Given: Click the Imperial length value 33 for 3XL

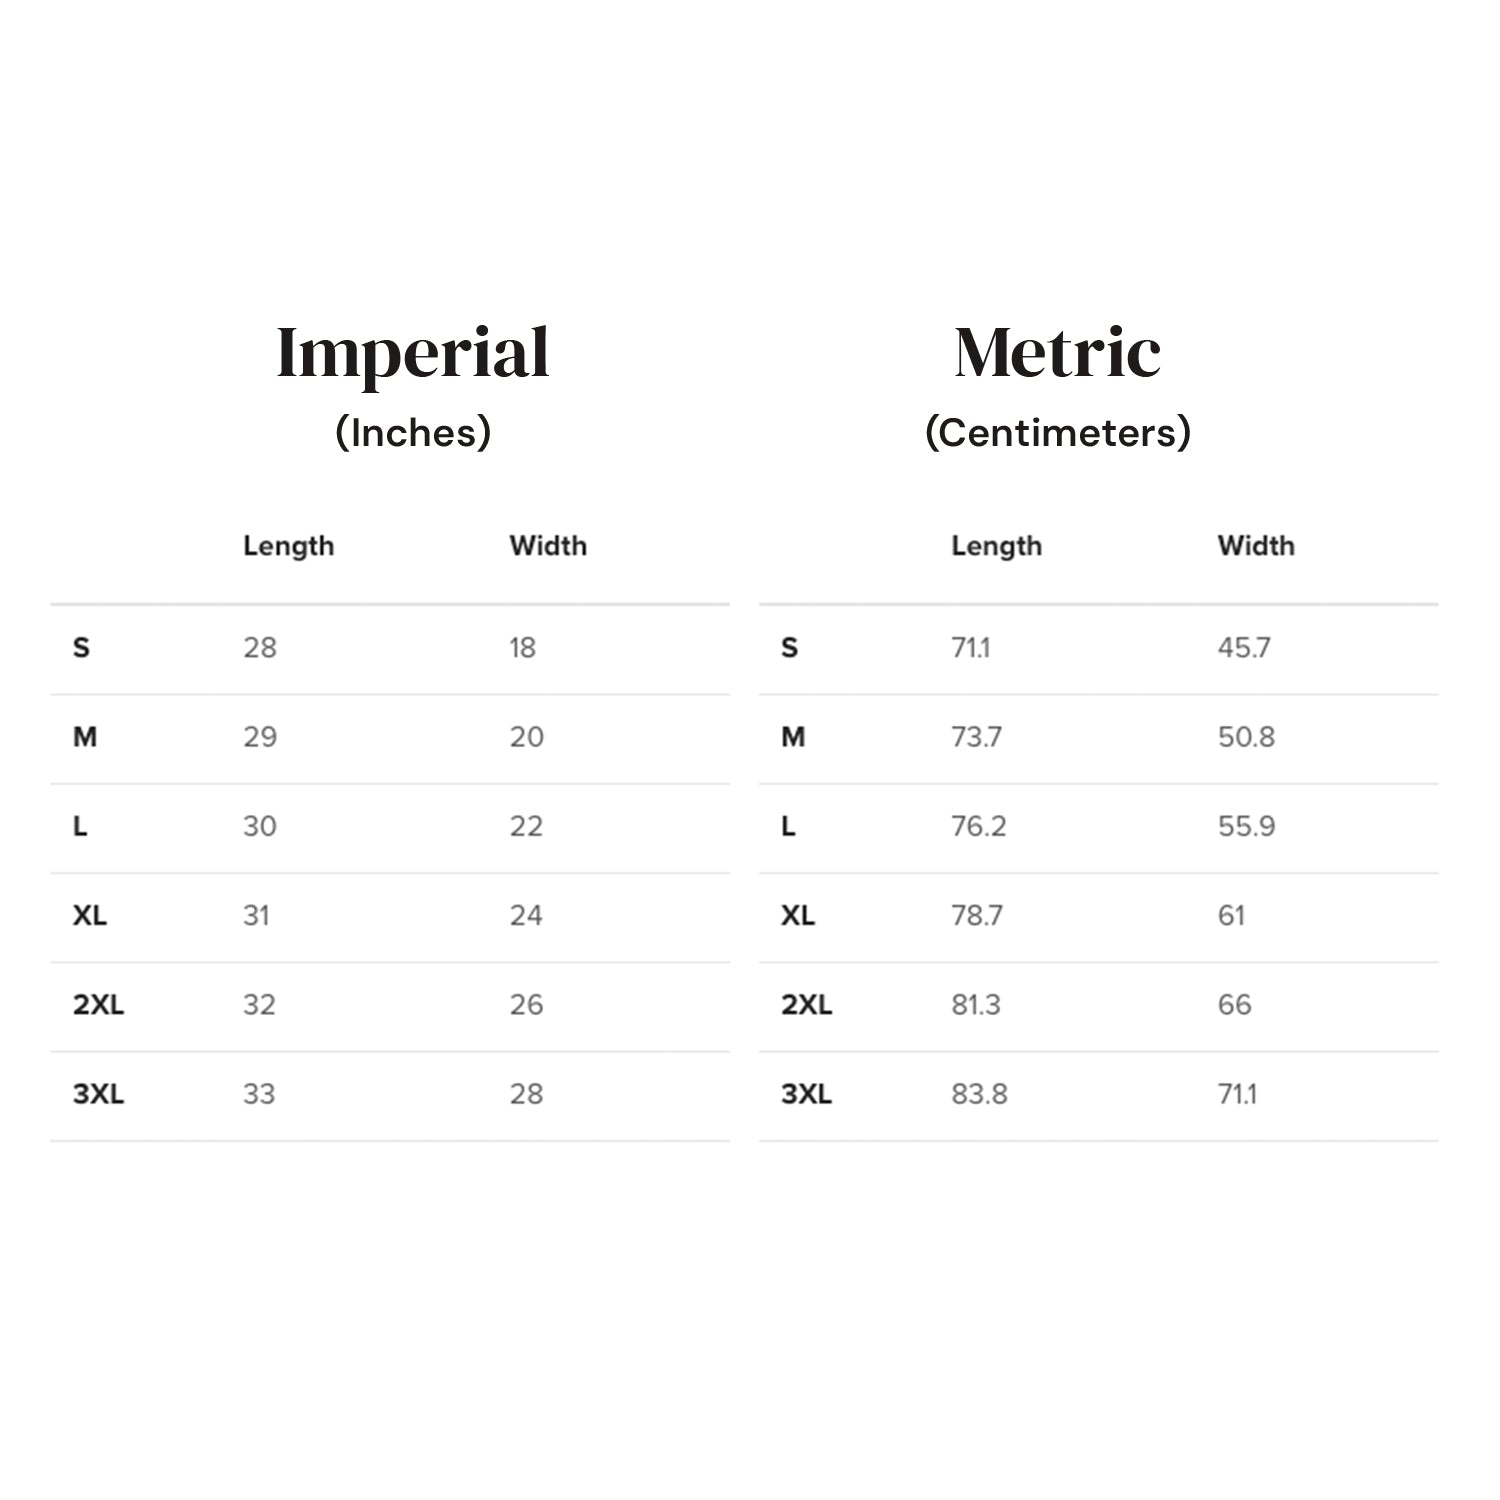Looking at the screenshot, I should coord(259,1094).
